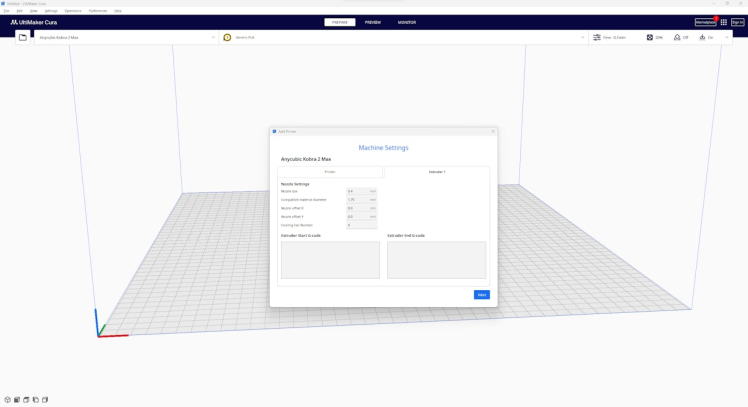Open the Ultimaker apps grid icon

[724, 22]
